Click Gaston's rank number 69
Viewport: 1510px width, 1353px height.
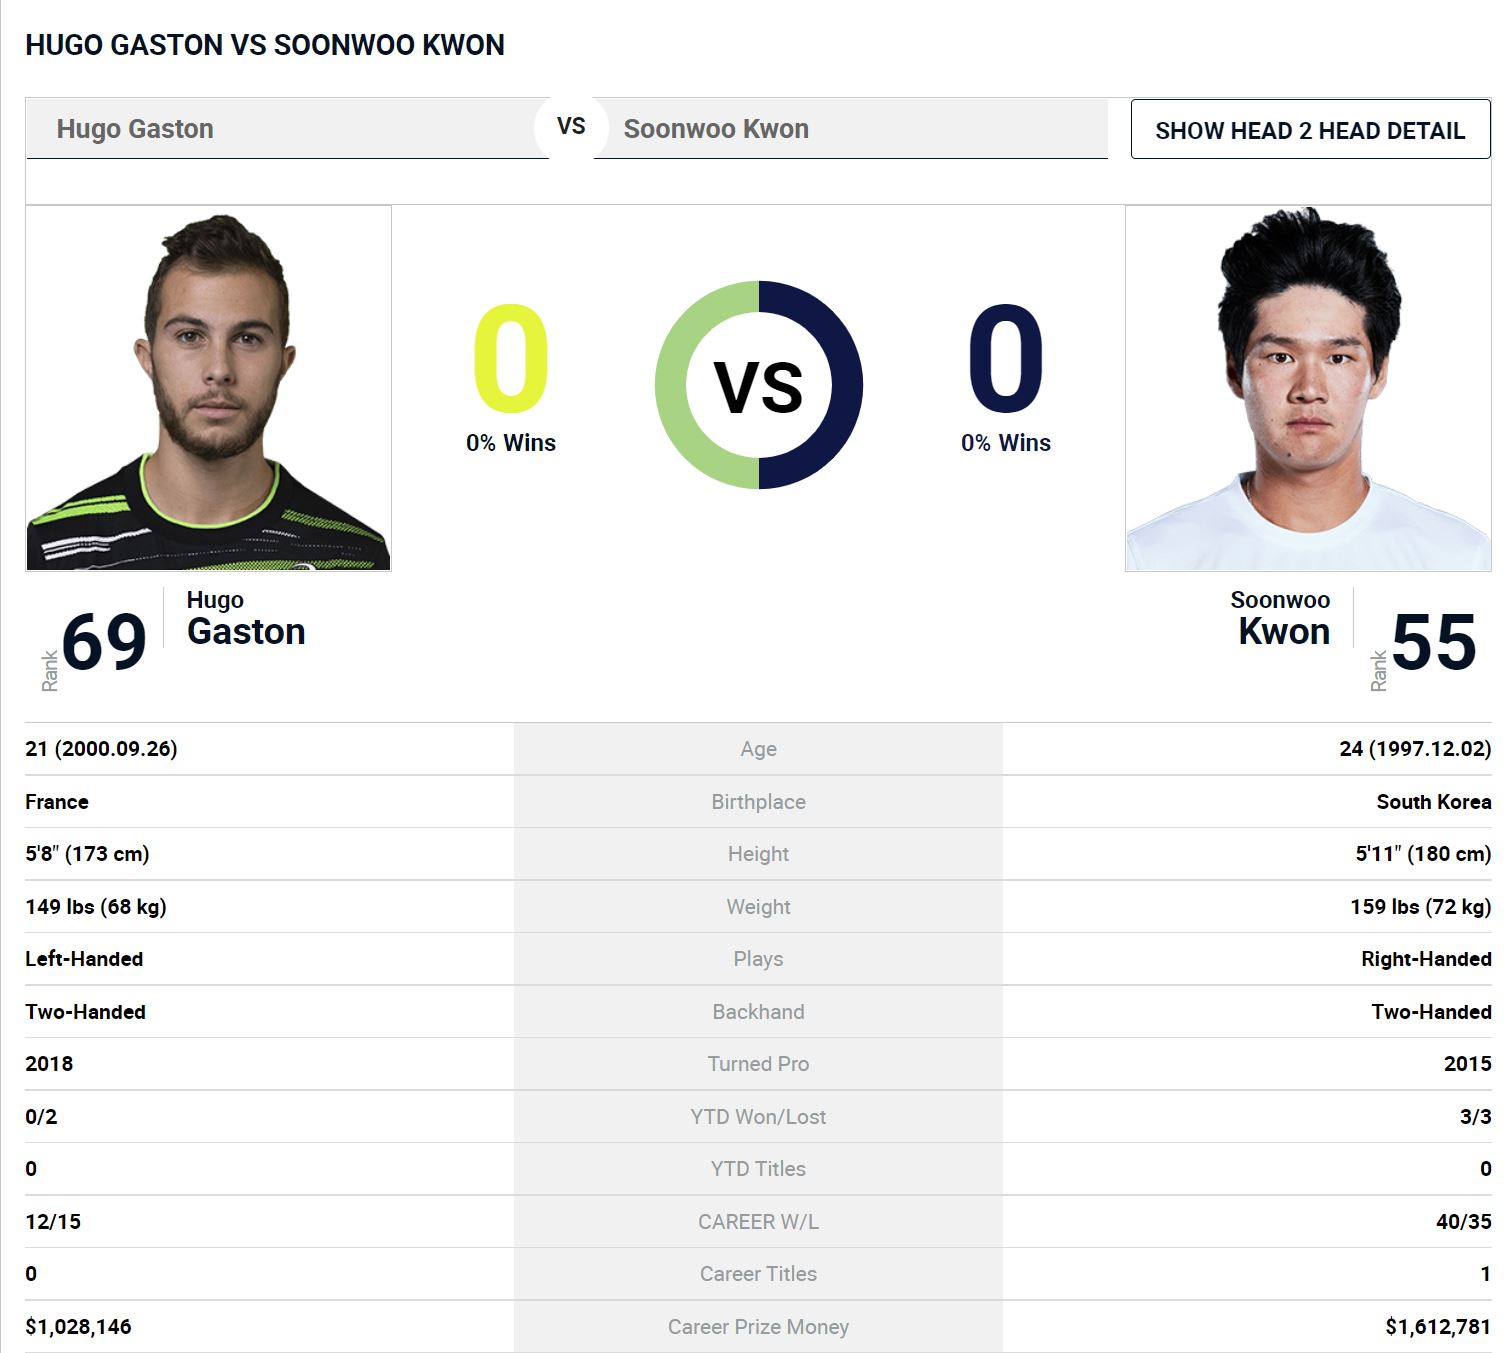pos(104,642)
